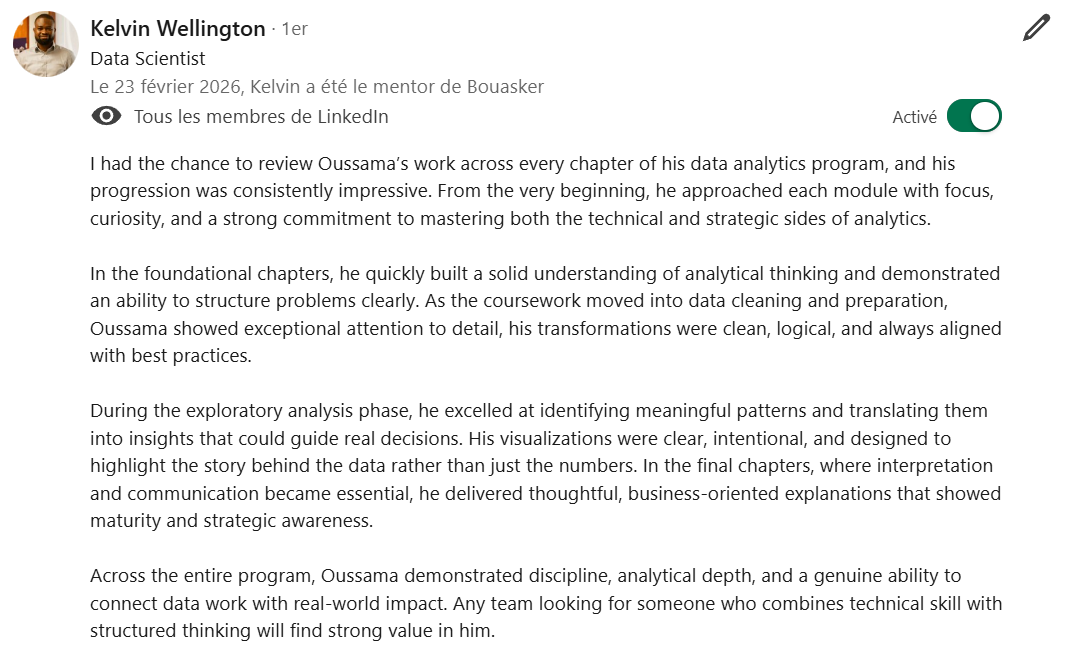Click the "1er" connection degree badge
This screenshot has height=654, width=1075.
(x=295, y=29)
